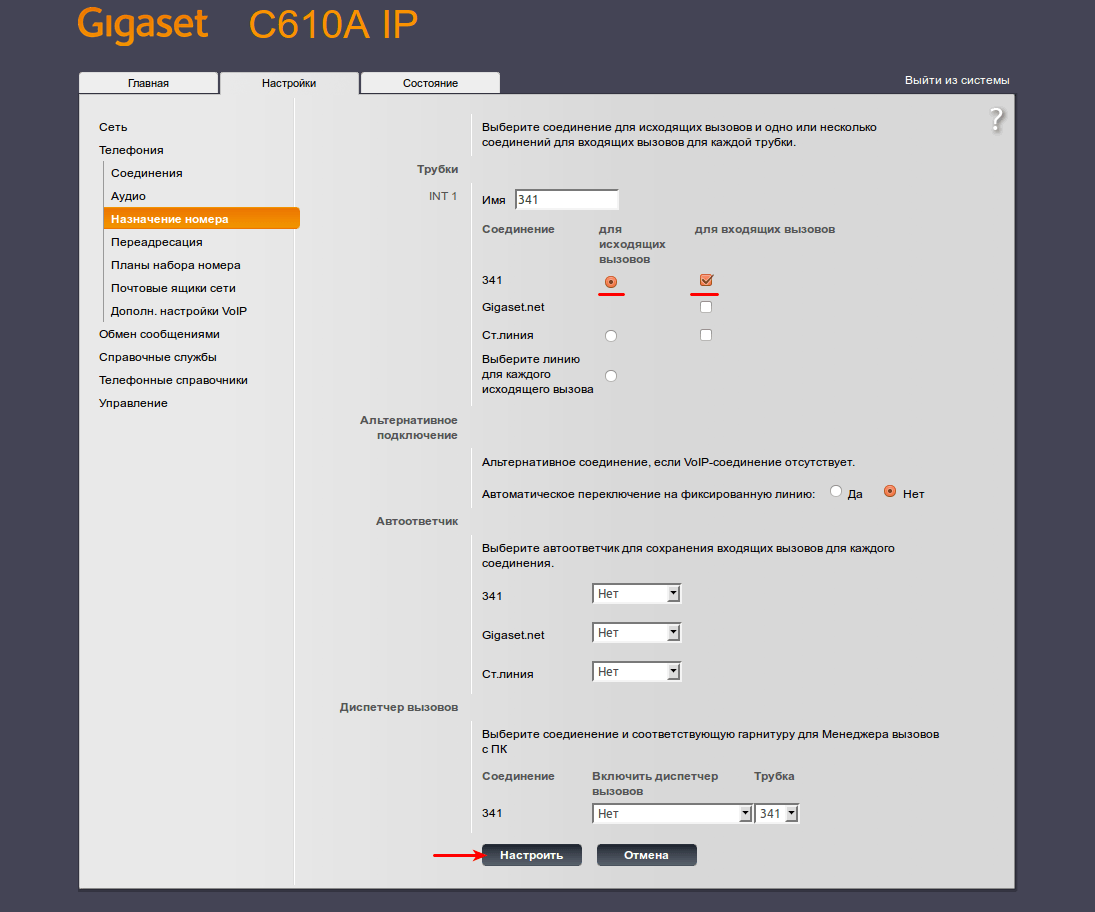Open Управление in the sidebar
This screenshot has width=1095, height=912.
133,404
